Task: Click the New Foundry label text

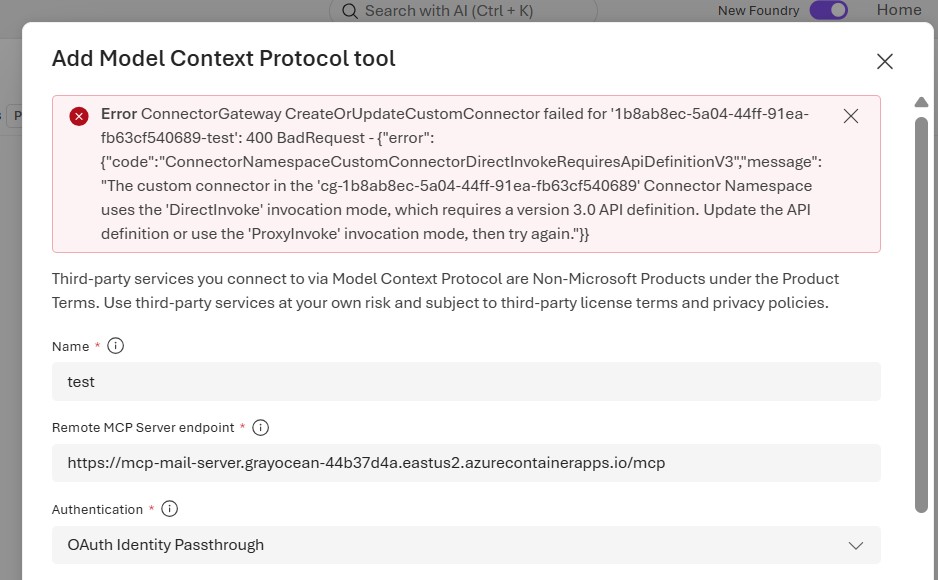Action: click(x=758, y=11)
